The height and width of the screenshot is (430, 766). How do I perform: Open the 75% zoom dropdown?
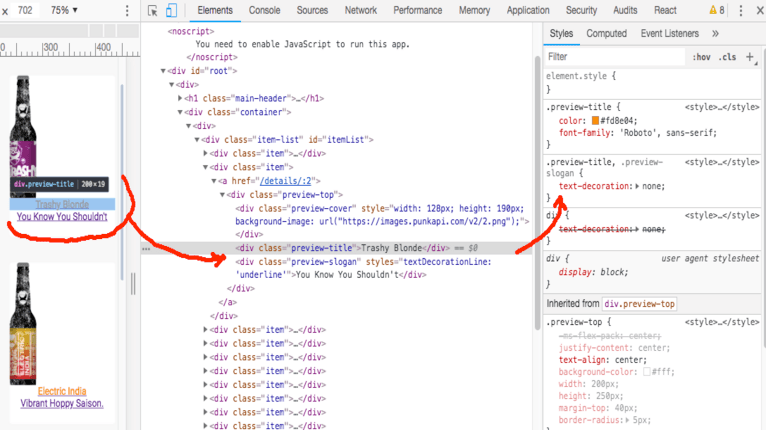(x=65, y=10)
